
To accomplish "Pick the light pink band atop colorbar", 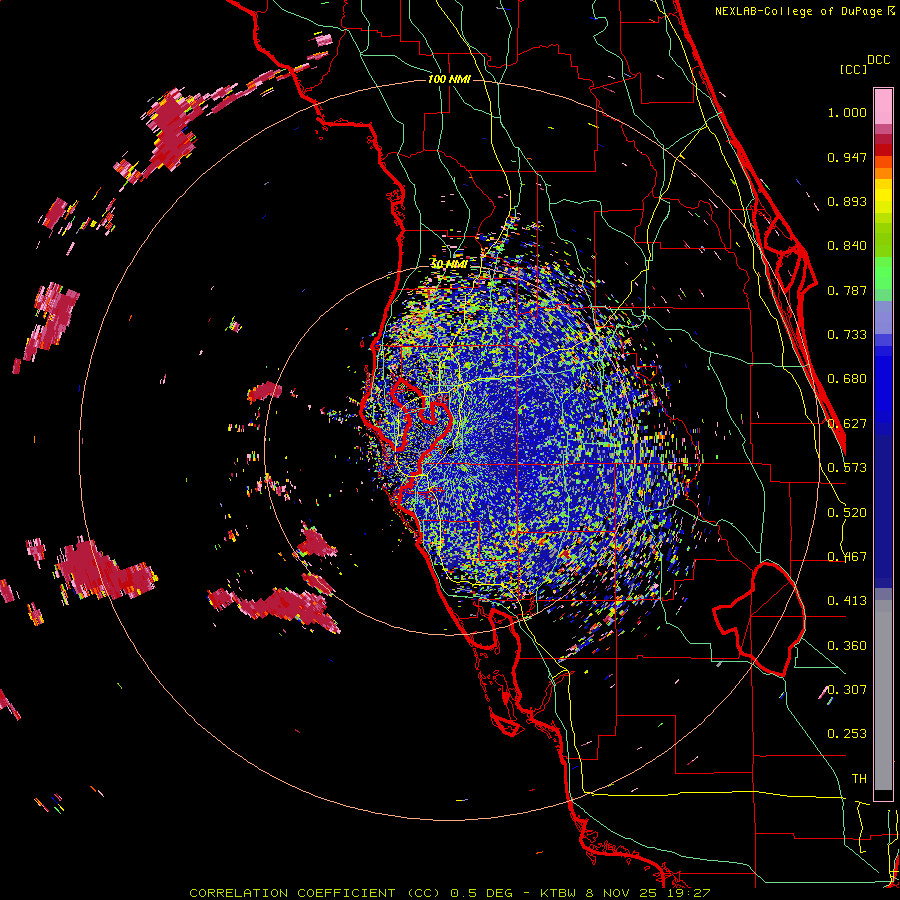I will click(883, 107).
